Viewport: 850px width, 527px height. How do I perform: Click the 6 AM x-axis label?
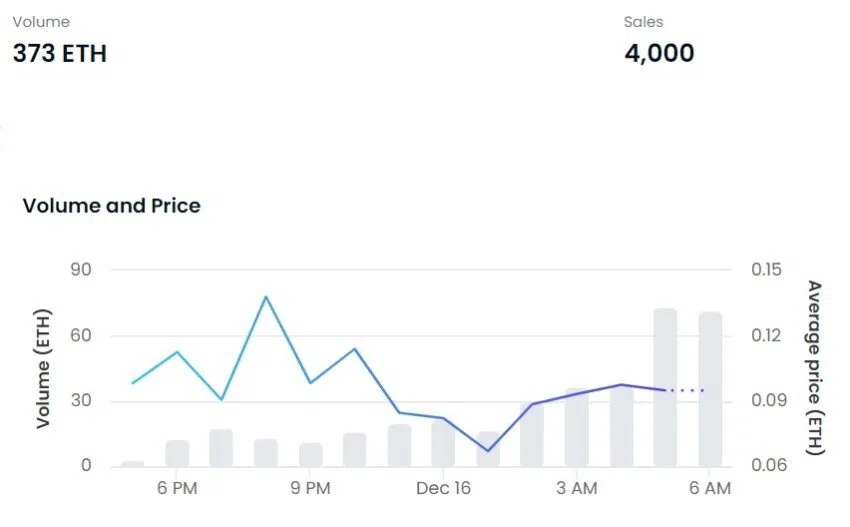tap(710, 488)
